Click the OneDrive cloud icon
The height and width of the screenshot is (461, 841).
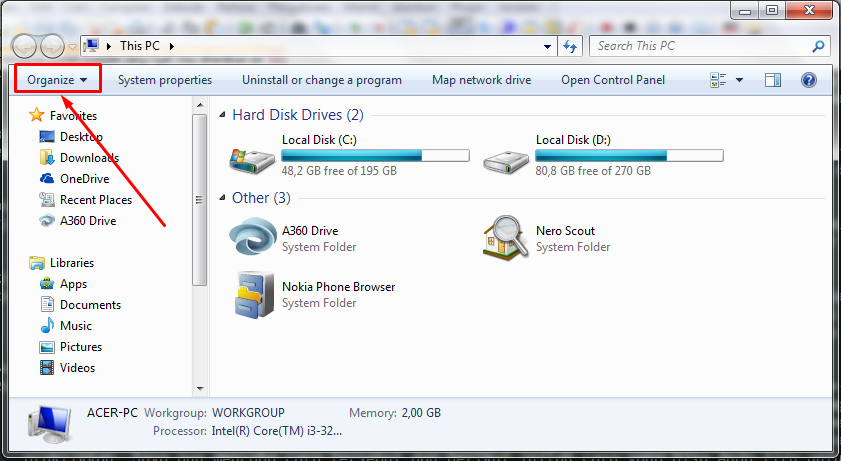pyautogui.click(x=47, y=179)
